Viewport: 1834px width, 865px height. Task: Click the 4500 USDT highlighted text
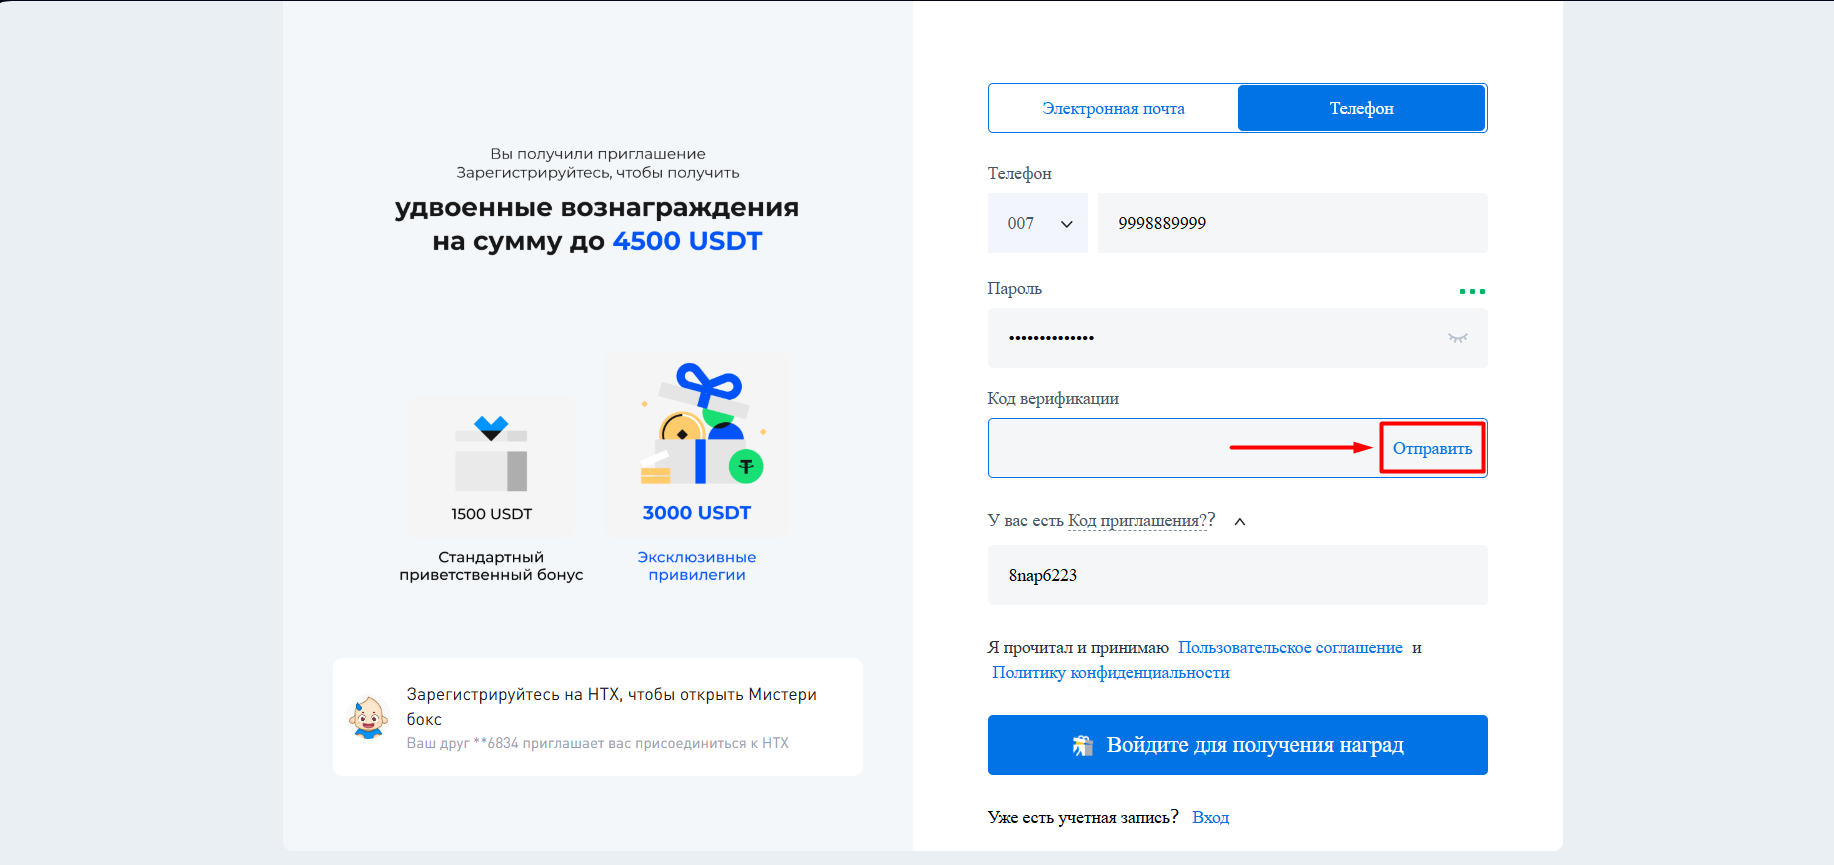[687, 241]
